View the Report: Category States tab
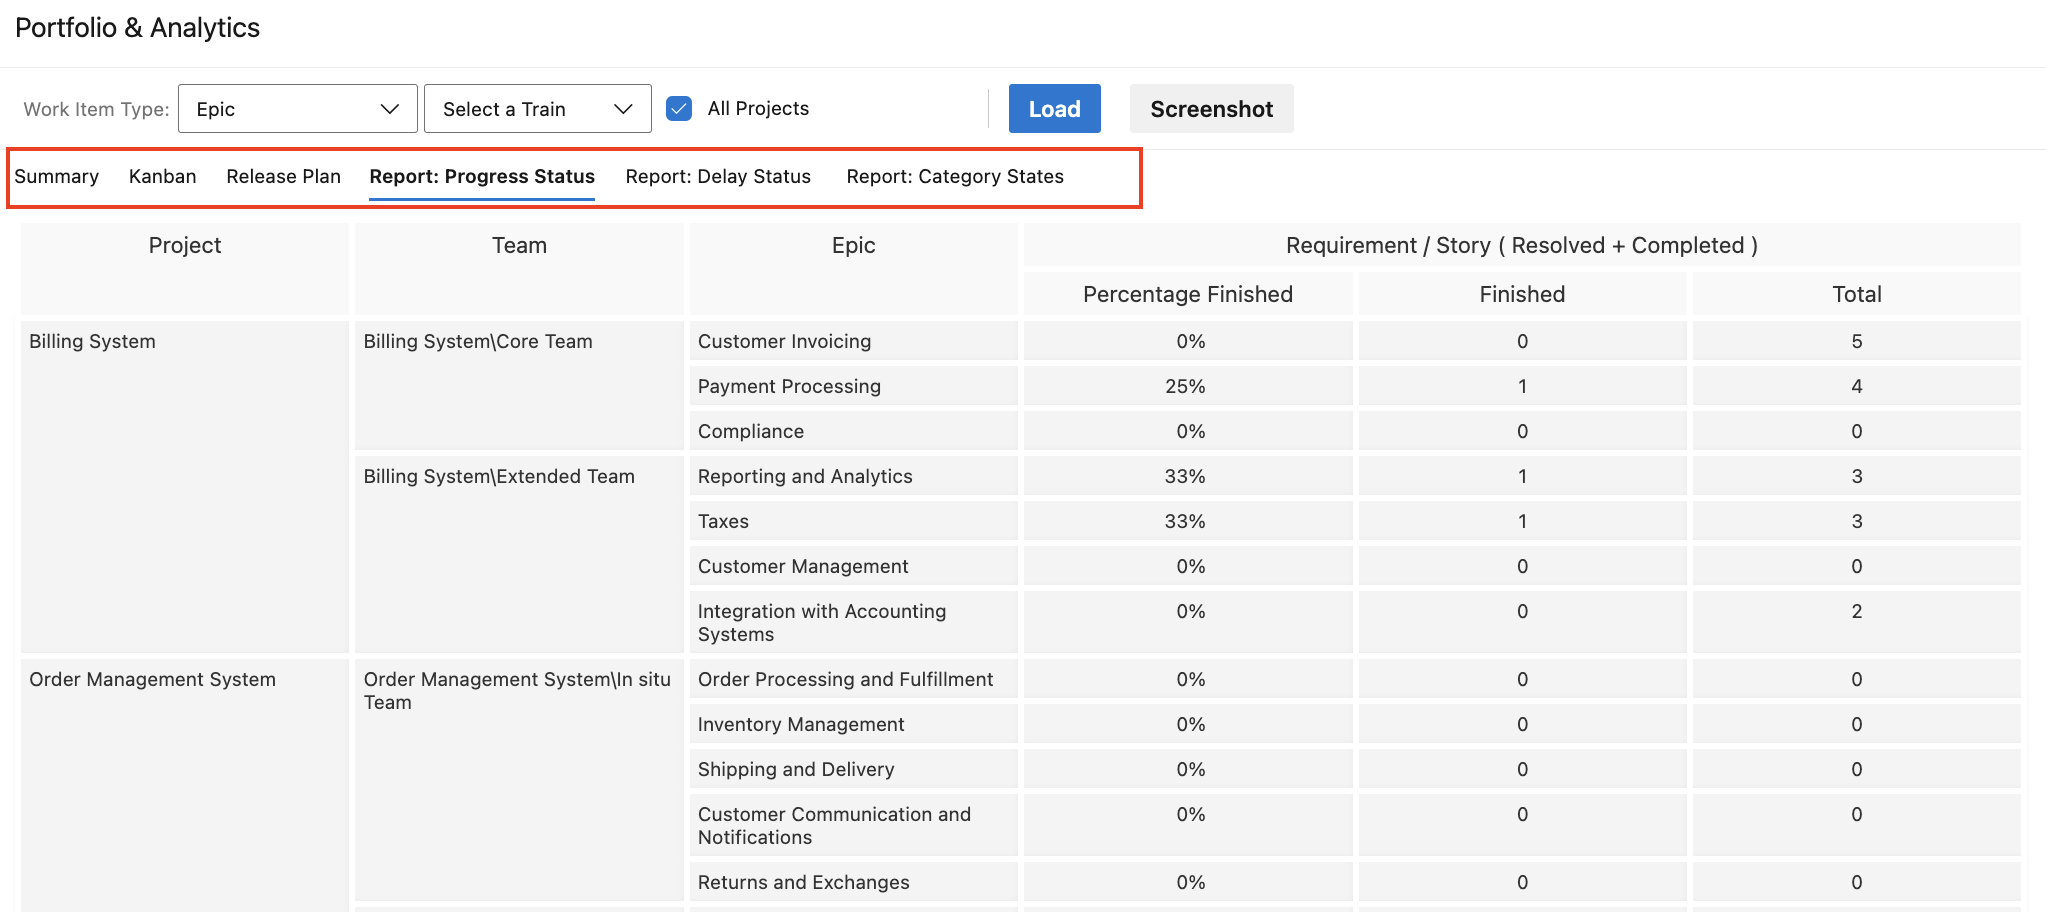Viewport: 2046px width, 912px height. point(954,176)
